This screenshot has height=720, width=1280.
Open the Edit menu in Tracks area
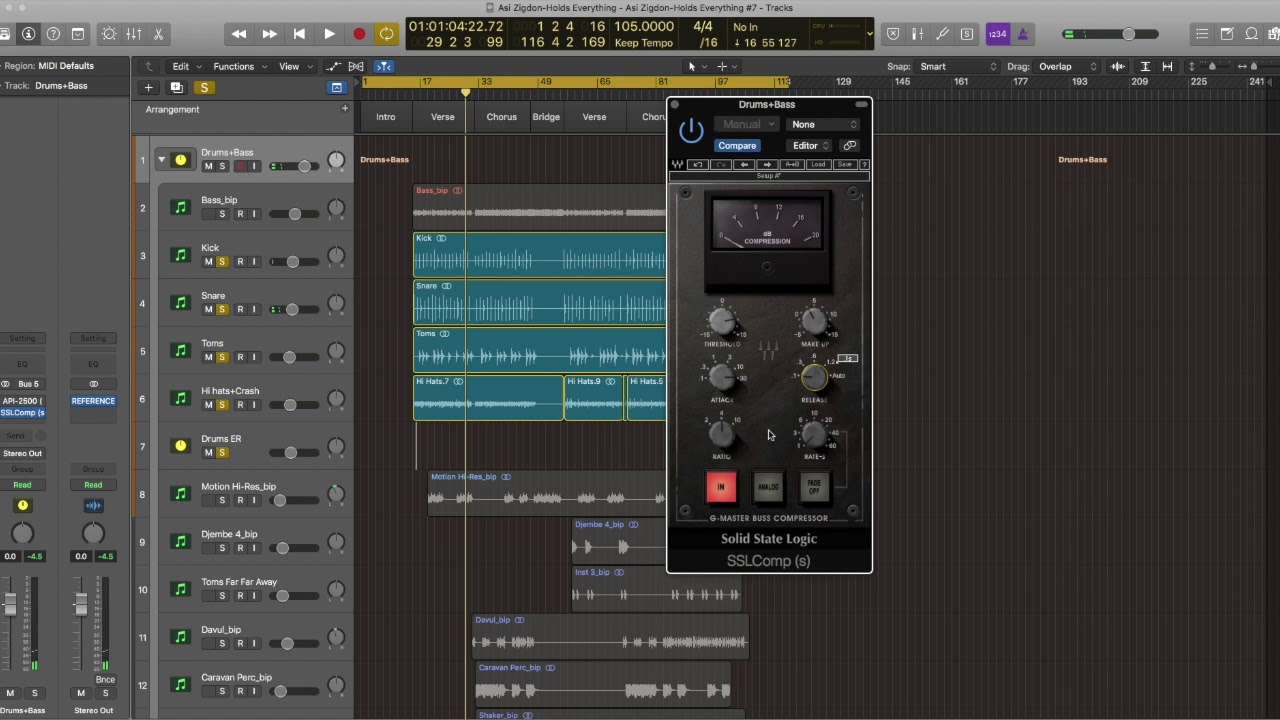tap(185, 66)
